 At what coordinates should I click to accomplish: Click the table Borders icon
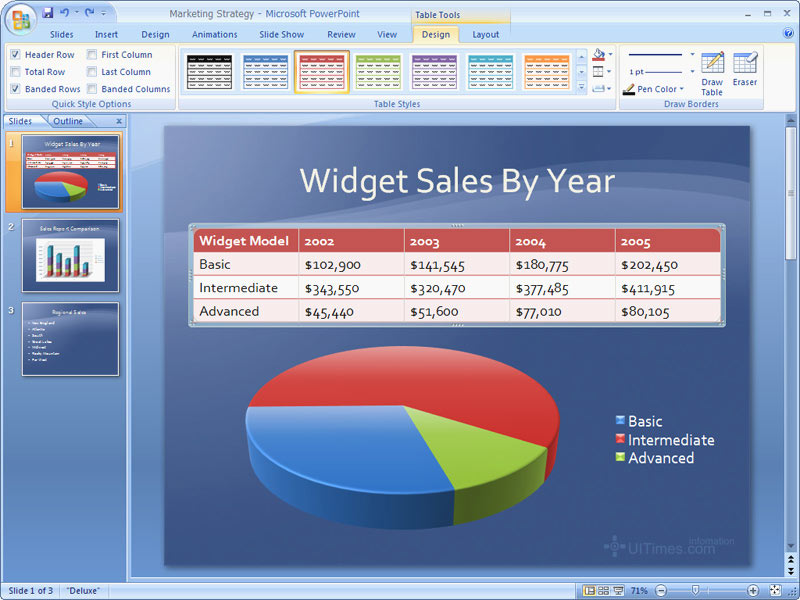(598, 71)
